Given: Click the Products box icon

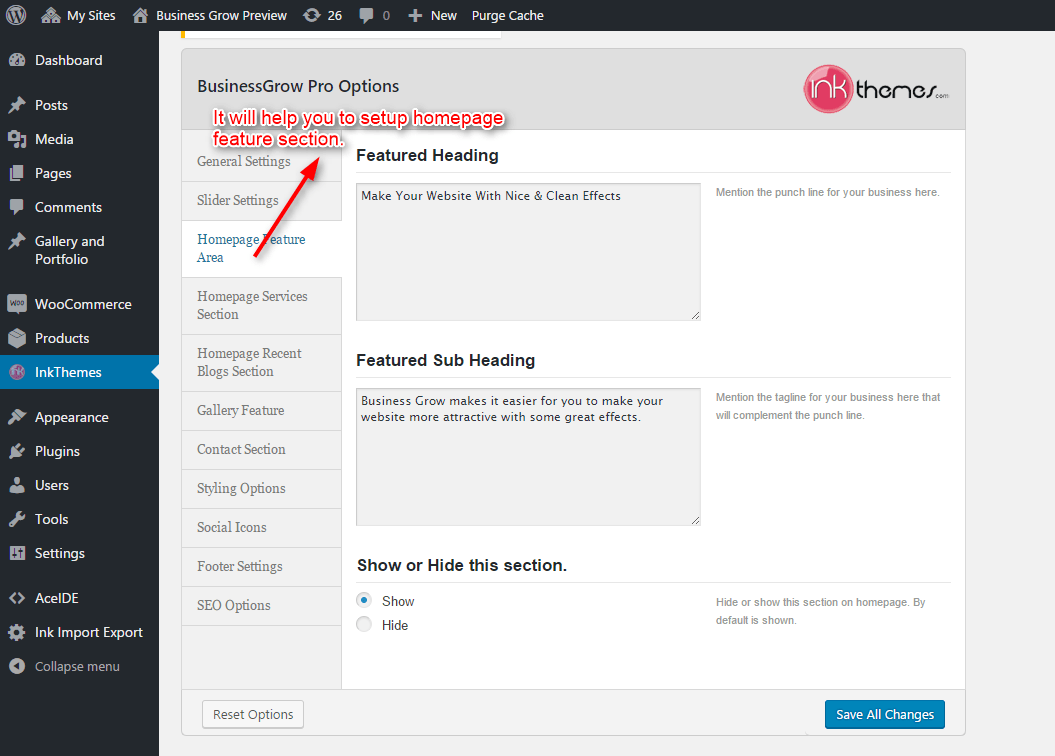Looking at the screenshot, I should pos(17,338).
